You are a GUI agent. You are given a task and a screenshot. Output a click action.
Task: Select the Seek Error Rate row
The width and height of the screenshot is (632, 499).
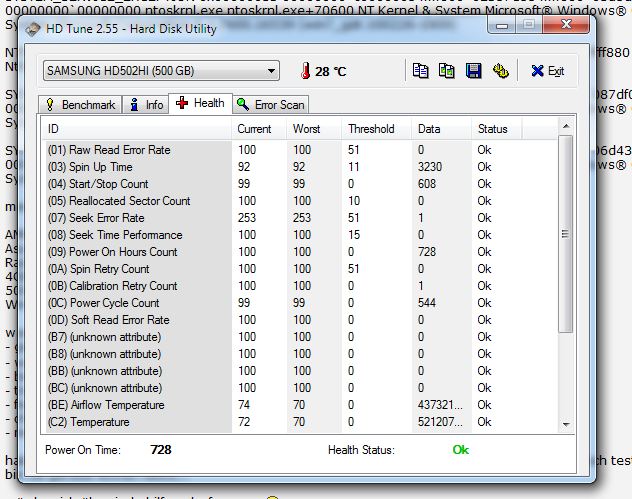click(x=300, y=218)
